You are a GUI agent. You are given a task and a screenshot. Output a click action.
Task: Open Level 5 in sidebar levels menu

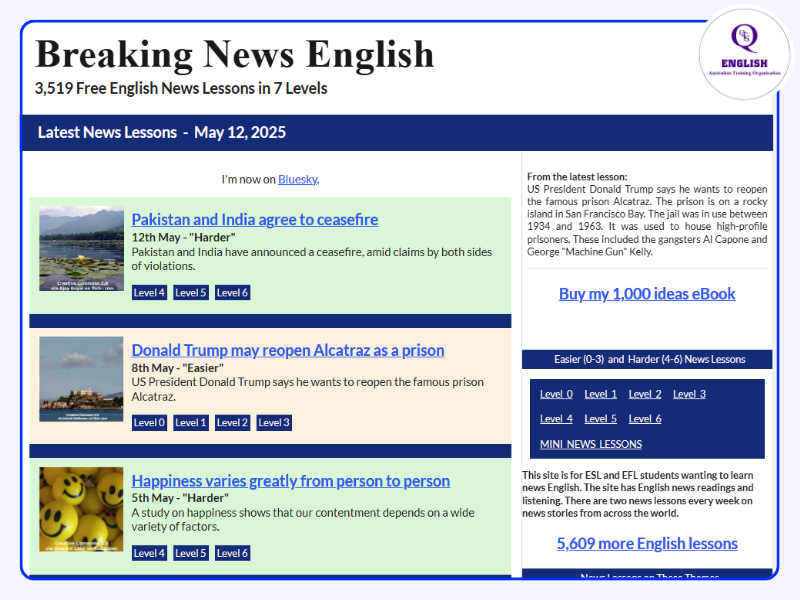coord(601,419)
